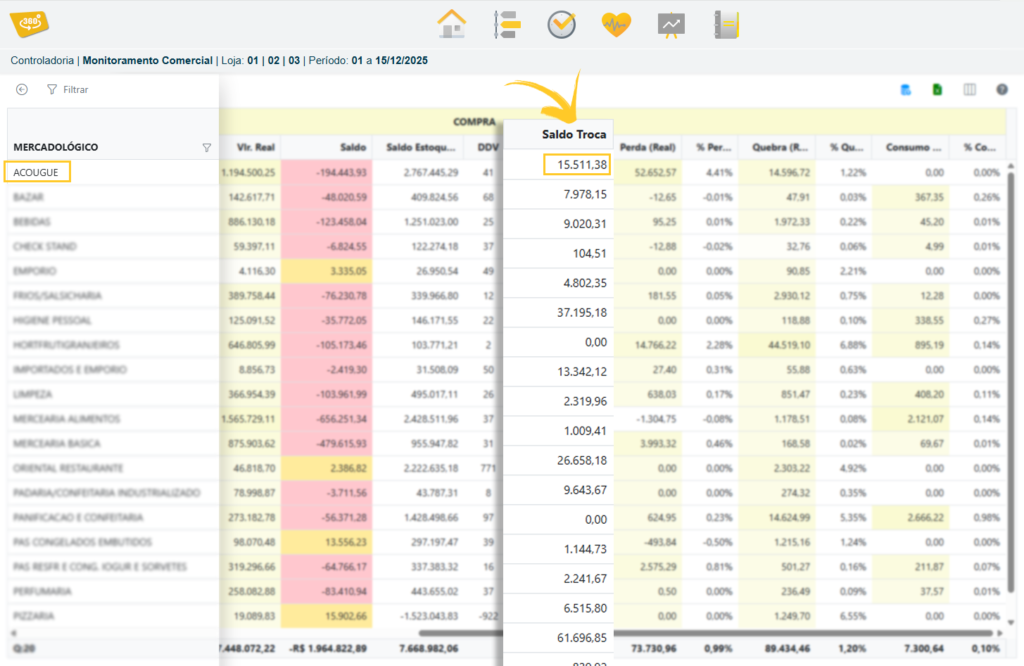Open the MERCADOLÓGICO column filter funnel
1024x666 pixels.
click(207, 147)
